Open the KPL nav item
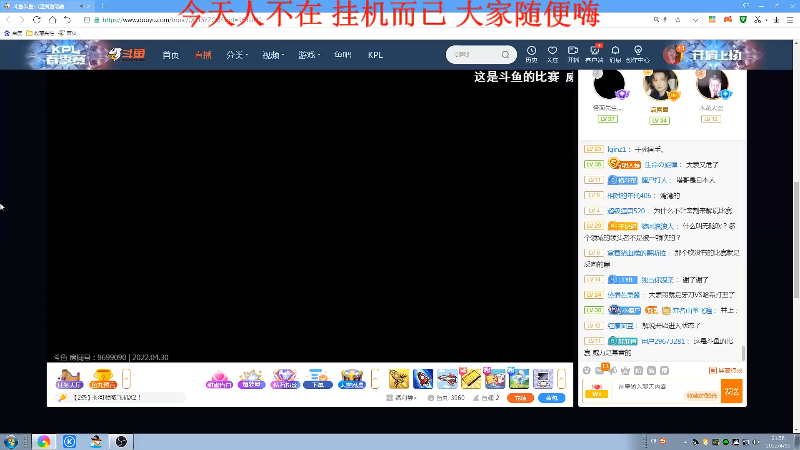 click(x=376, y=55)
